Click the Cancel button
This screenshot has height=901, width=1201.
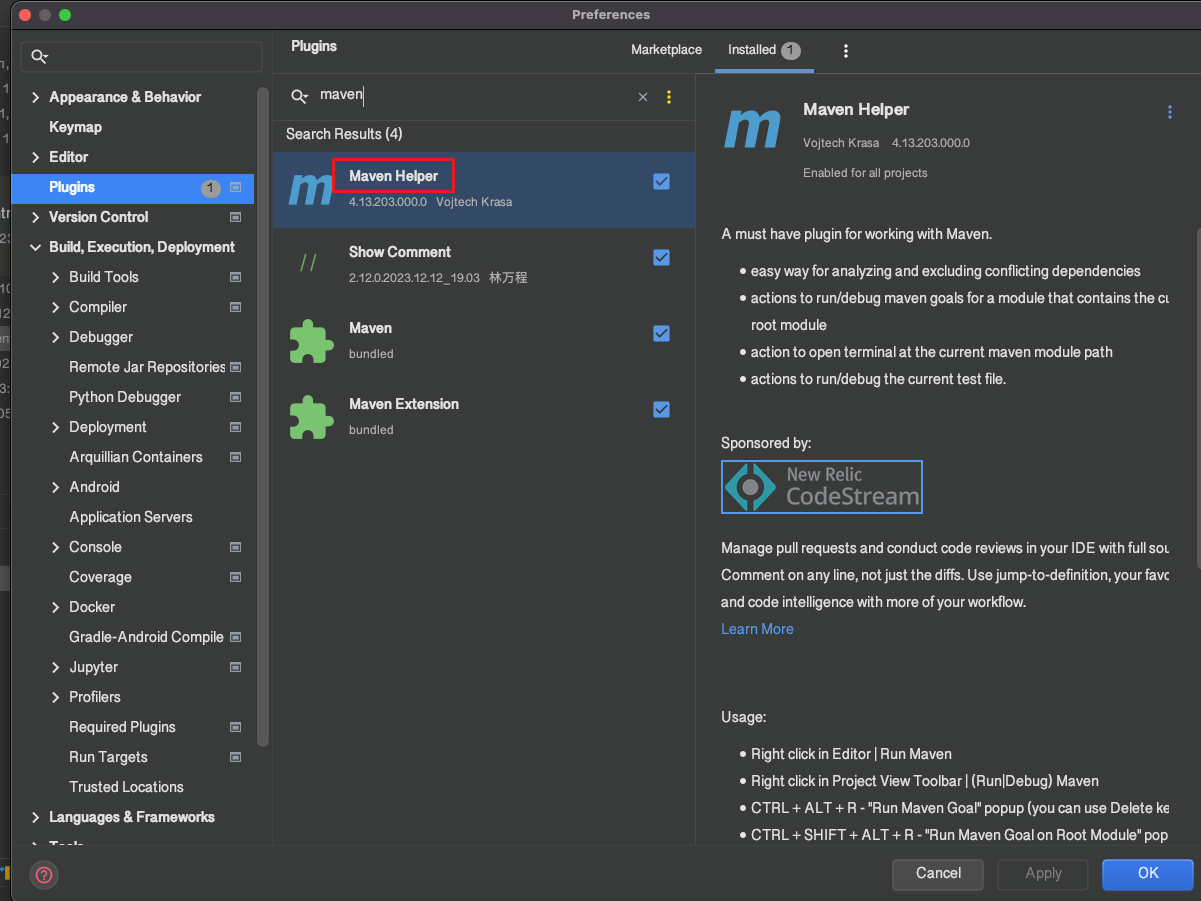coord(938,873)
